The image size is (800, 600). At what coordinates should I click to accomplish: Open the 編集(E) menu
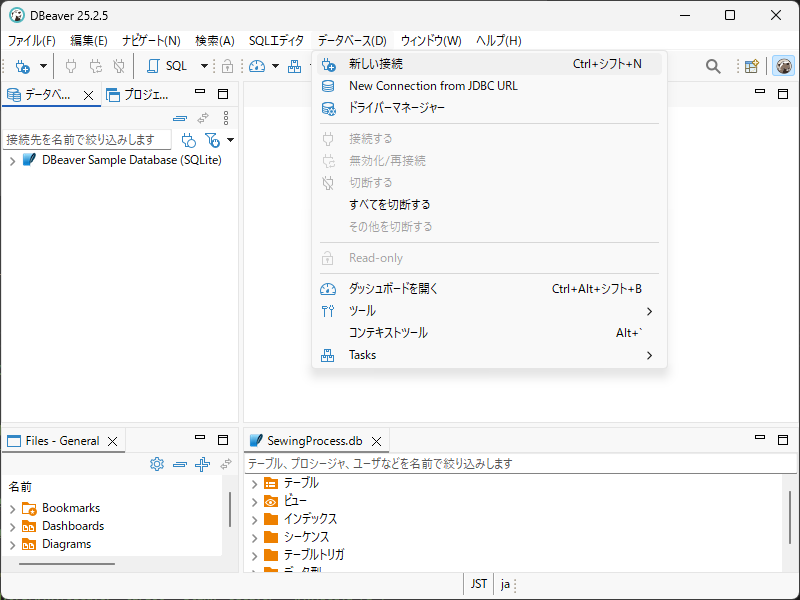coord(89,41)
